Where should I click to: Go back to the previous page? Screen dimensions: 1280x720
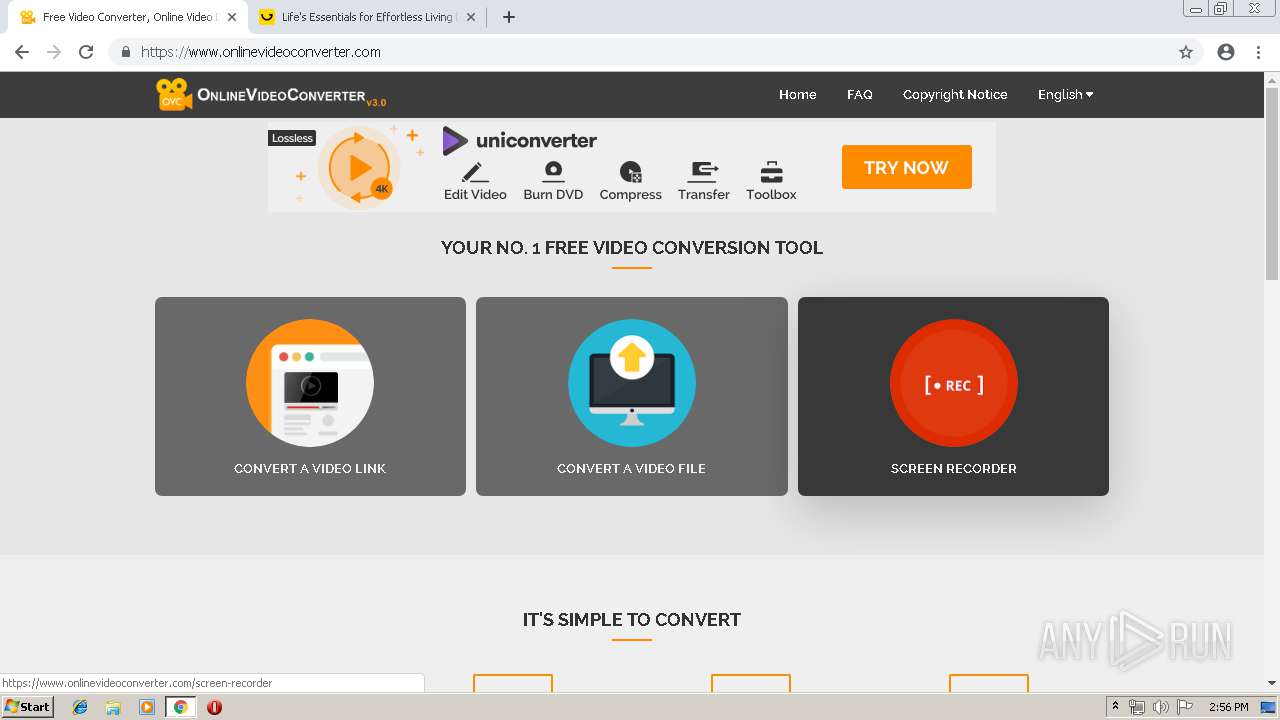click(x=22, y=52)
